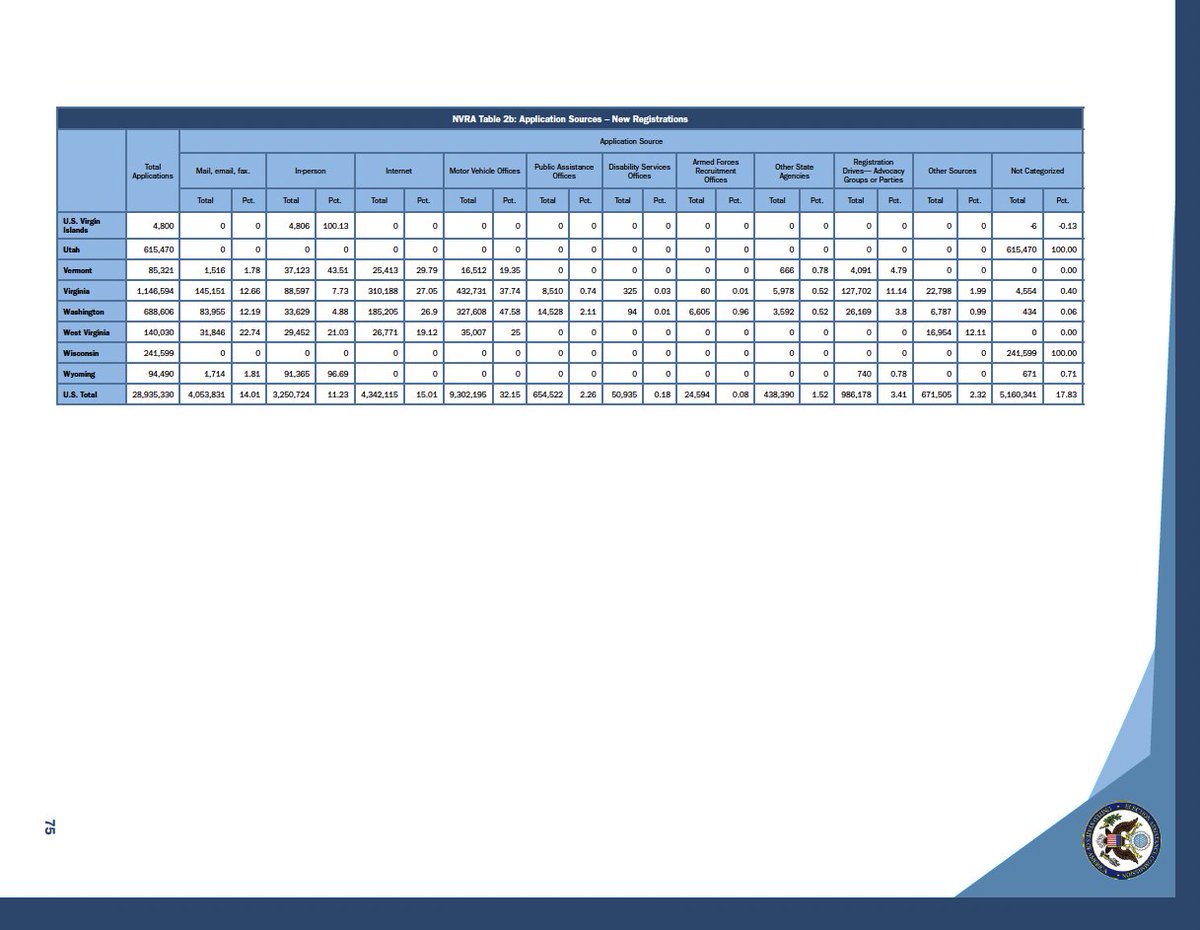Click the 'Disability Services Offices' header
Viewport: 1200px width, 930px height.
click(637, 171)
